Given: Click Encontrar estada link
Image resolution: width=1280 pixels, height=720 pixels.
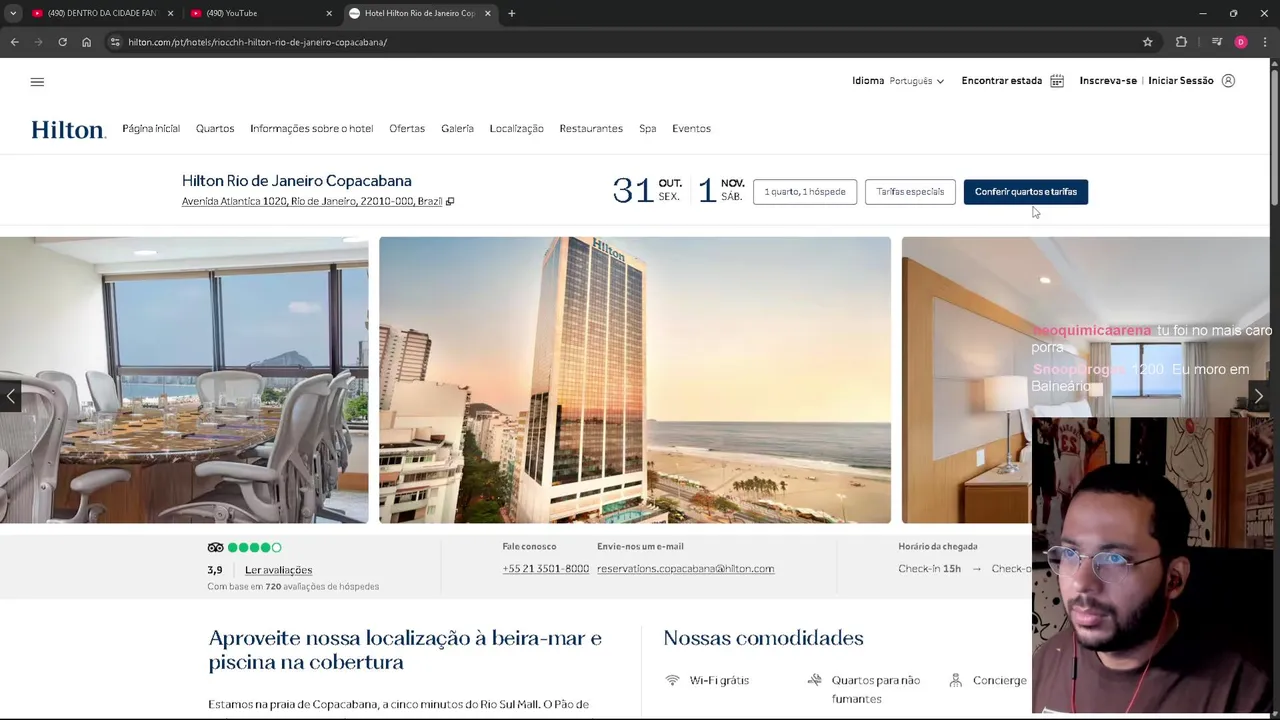Looking at the screenshot, I should (x=1001, y=81).
